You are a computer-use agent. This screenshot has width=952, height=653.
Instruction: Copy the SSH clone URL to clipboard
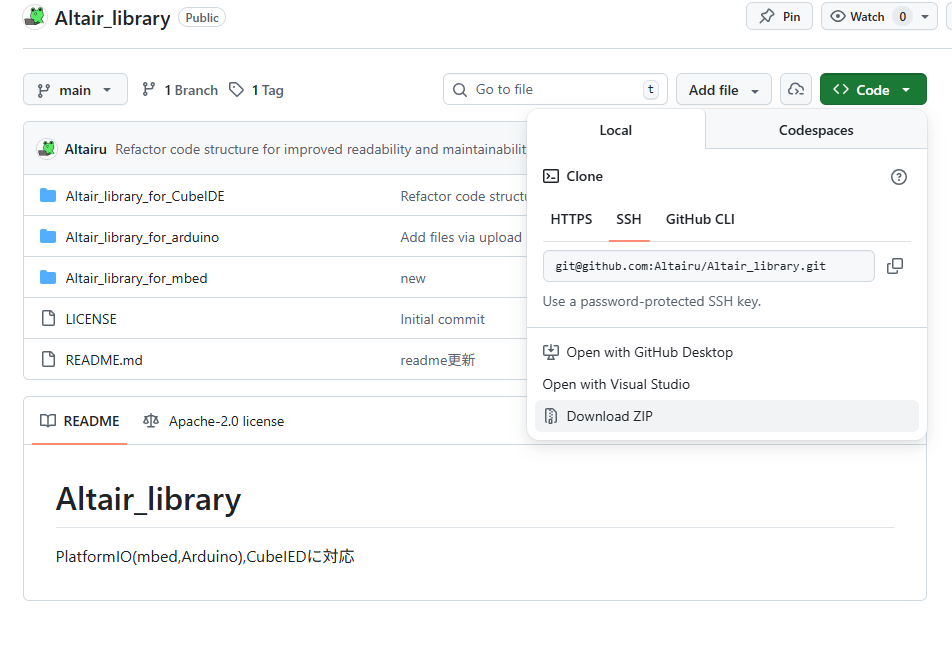click(895, 266)
